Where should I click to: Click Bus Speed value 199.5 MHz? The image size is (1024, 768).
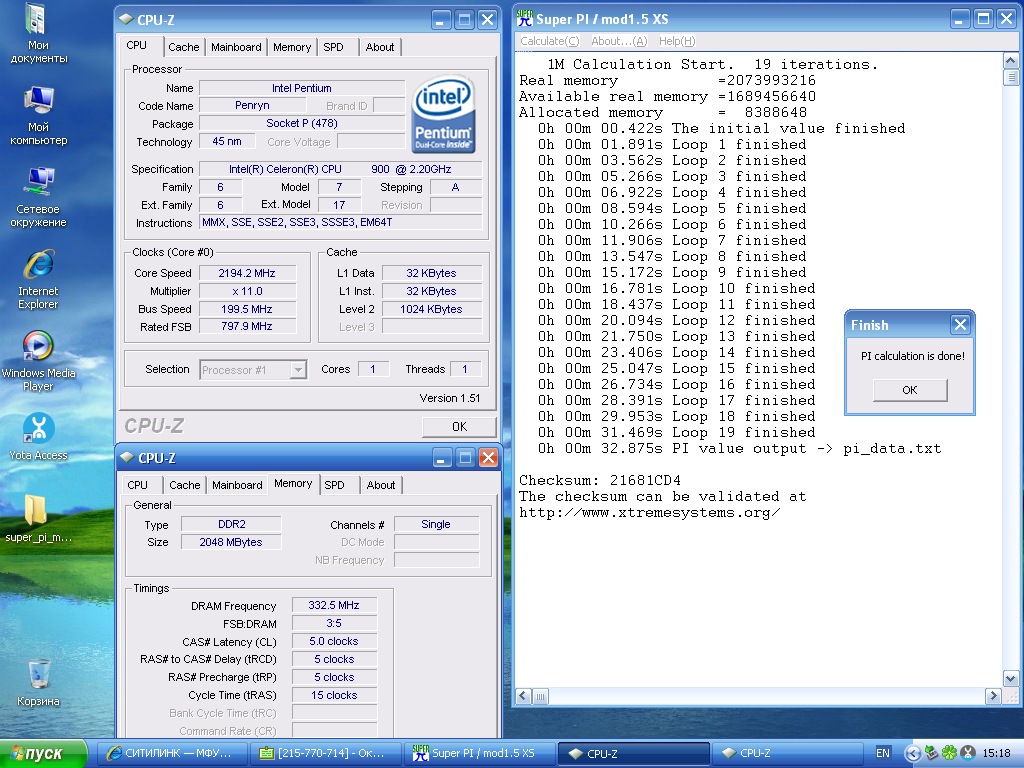point(247,309)
